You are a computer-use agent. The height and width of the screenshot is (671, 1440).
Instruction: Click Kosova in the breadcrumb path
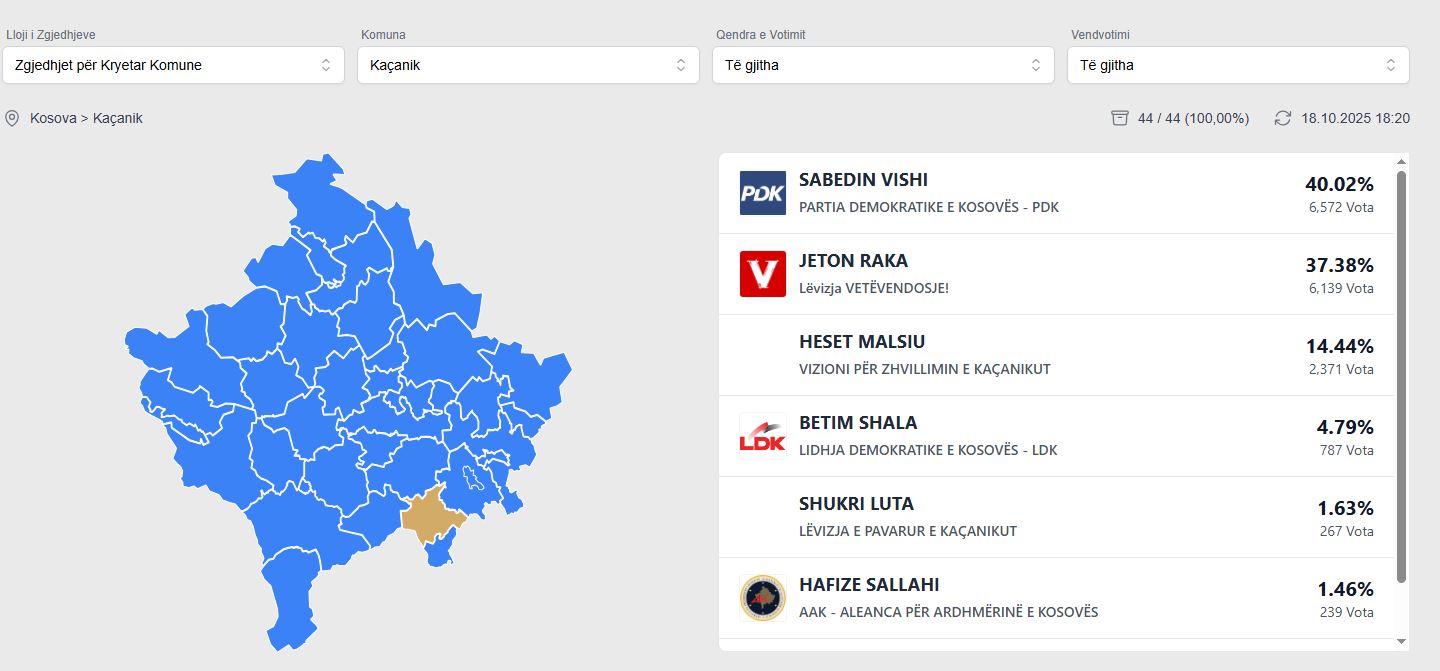53,118
